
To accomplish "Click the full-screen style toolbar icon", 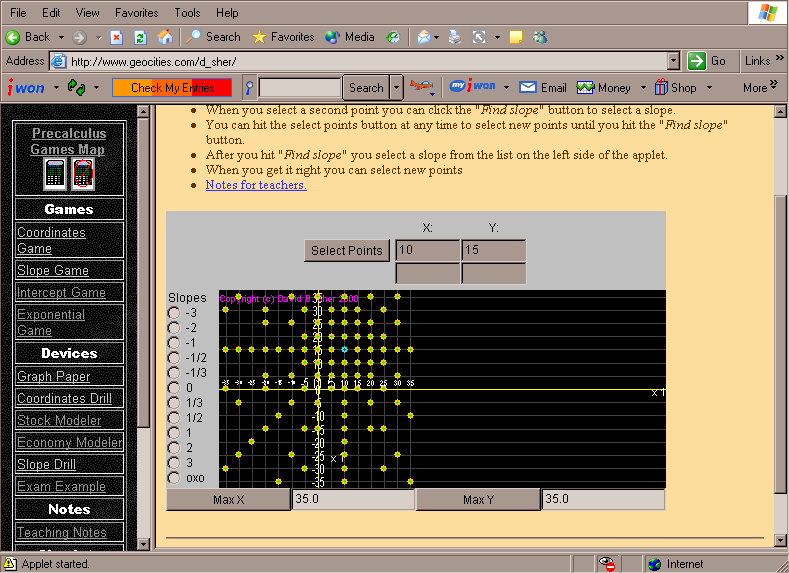I will click(479, 37).
